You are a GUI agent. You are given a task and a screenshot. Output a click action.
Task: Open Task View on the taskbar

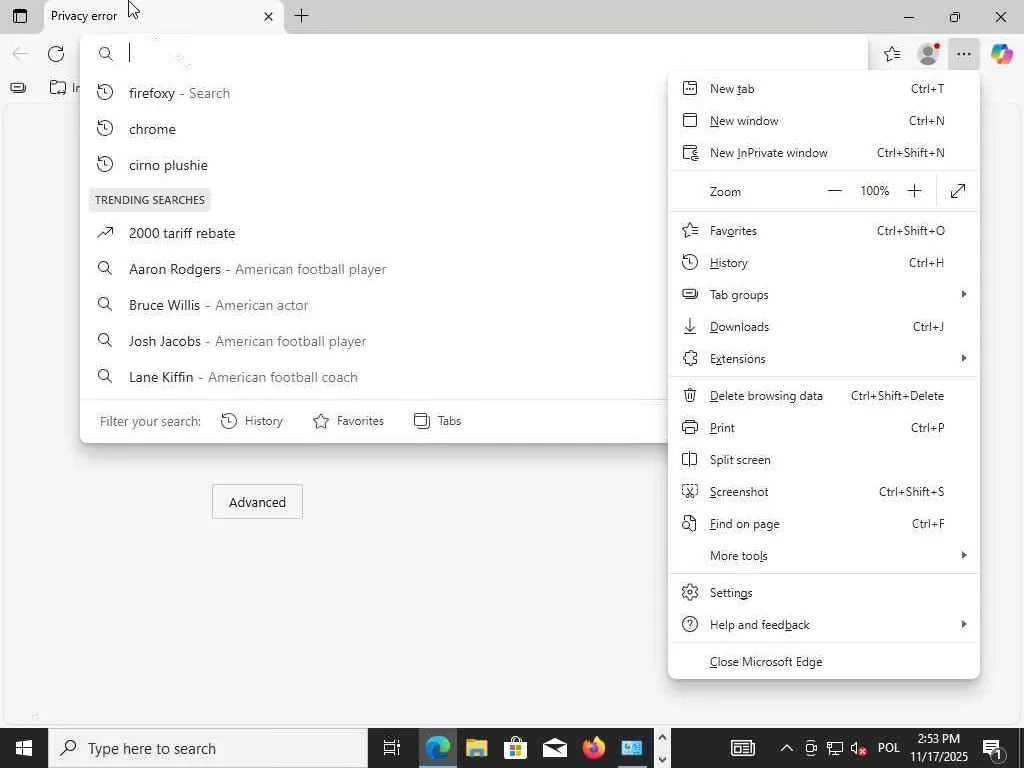click(x=391, y=748)
